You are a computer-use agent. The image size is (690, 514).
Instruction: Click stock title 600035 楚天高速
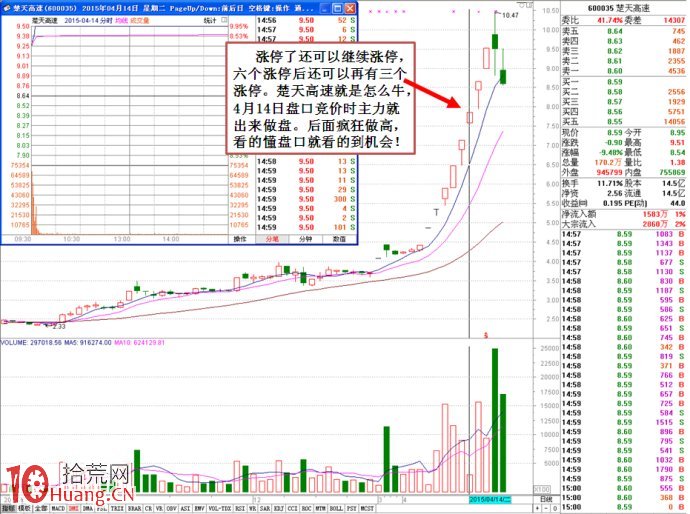pos(618,8)
